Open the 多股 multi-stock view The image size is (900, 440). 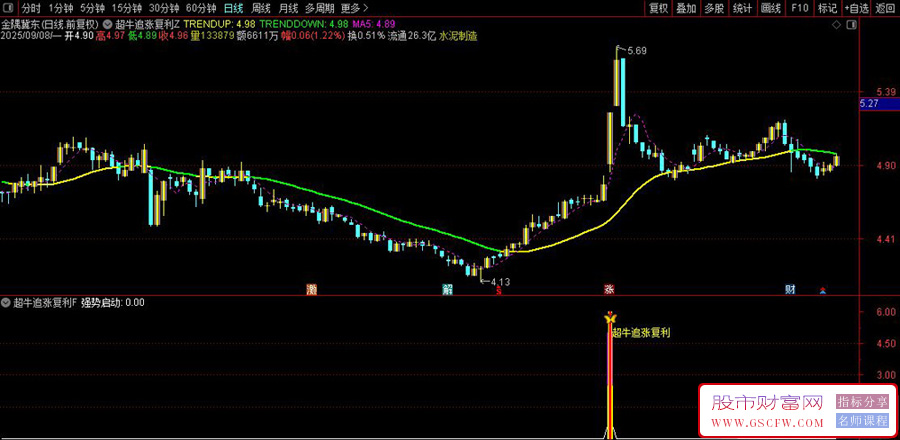[x=714, y=9]
